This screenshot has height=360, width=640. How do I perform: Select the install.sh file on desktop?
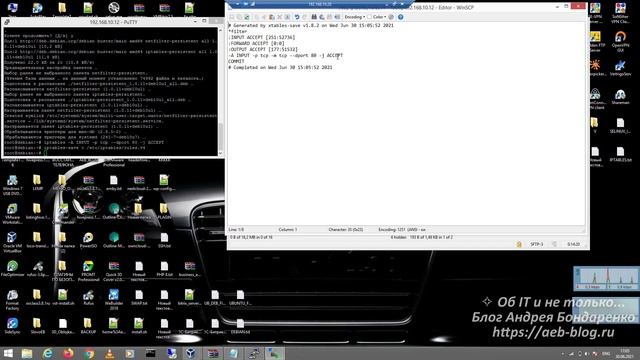139,326
